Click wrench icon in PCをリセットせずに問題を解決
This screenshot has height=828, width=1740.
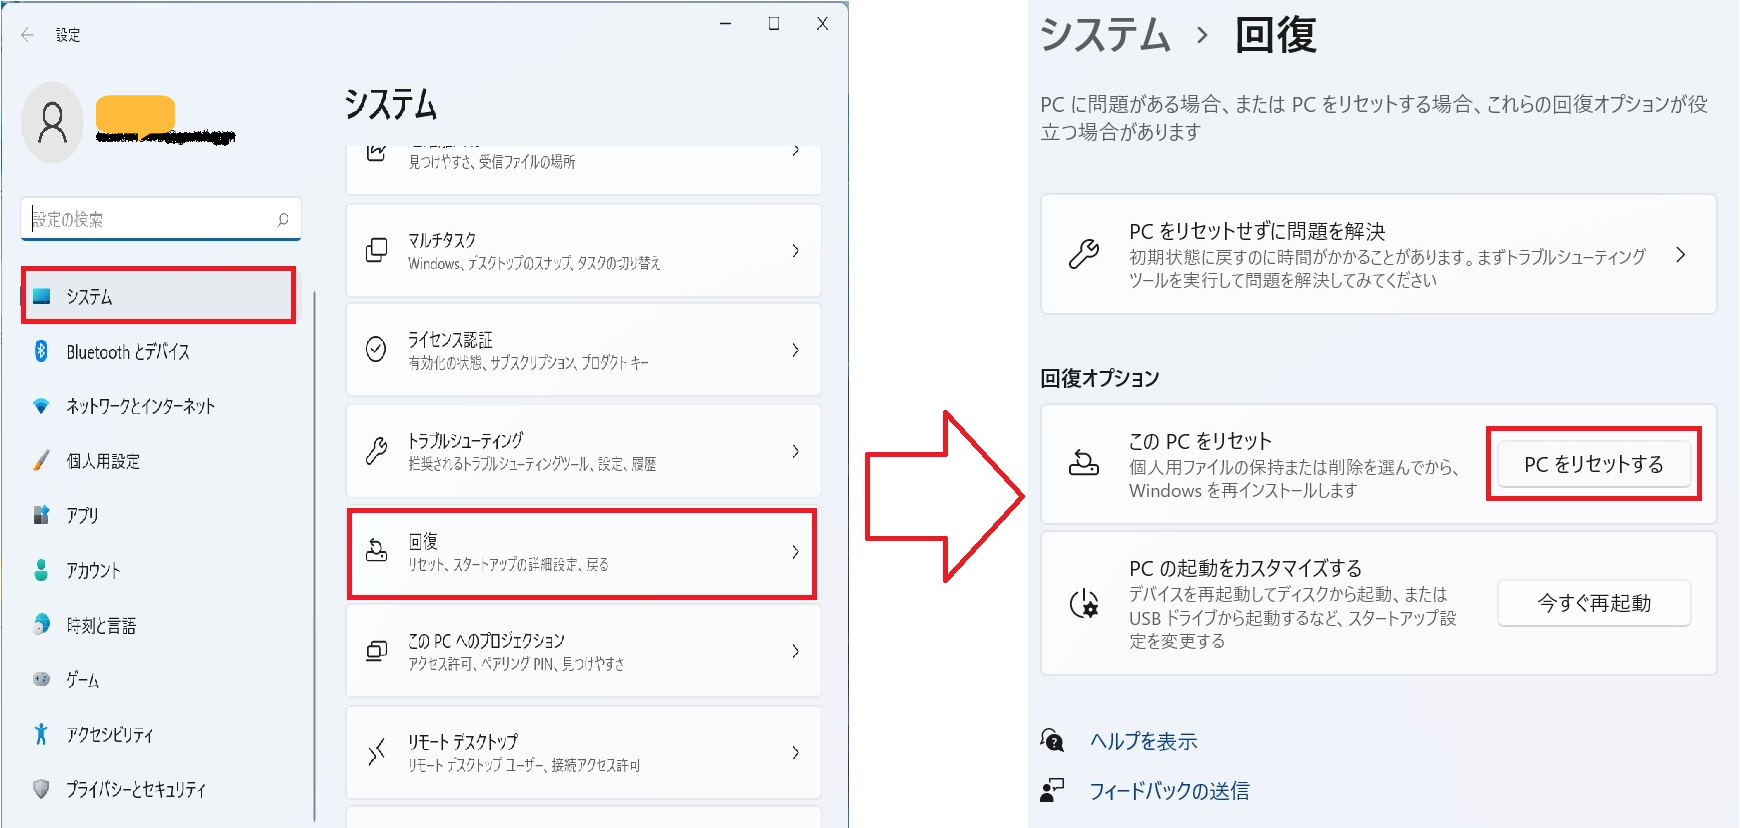[x=1084, y=254]
